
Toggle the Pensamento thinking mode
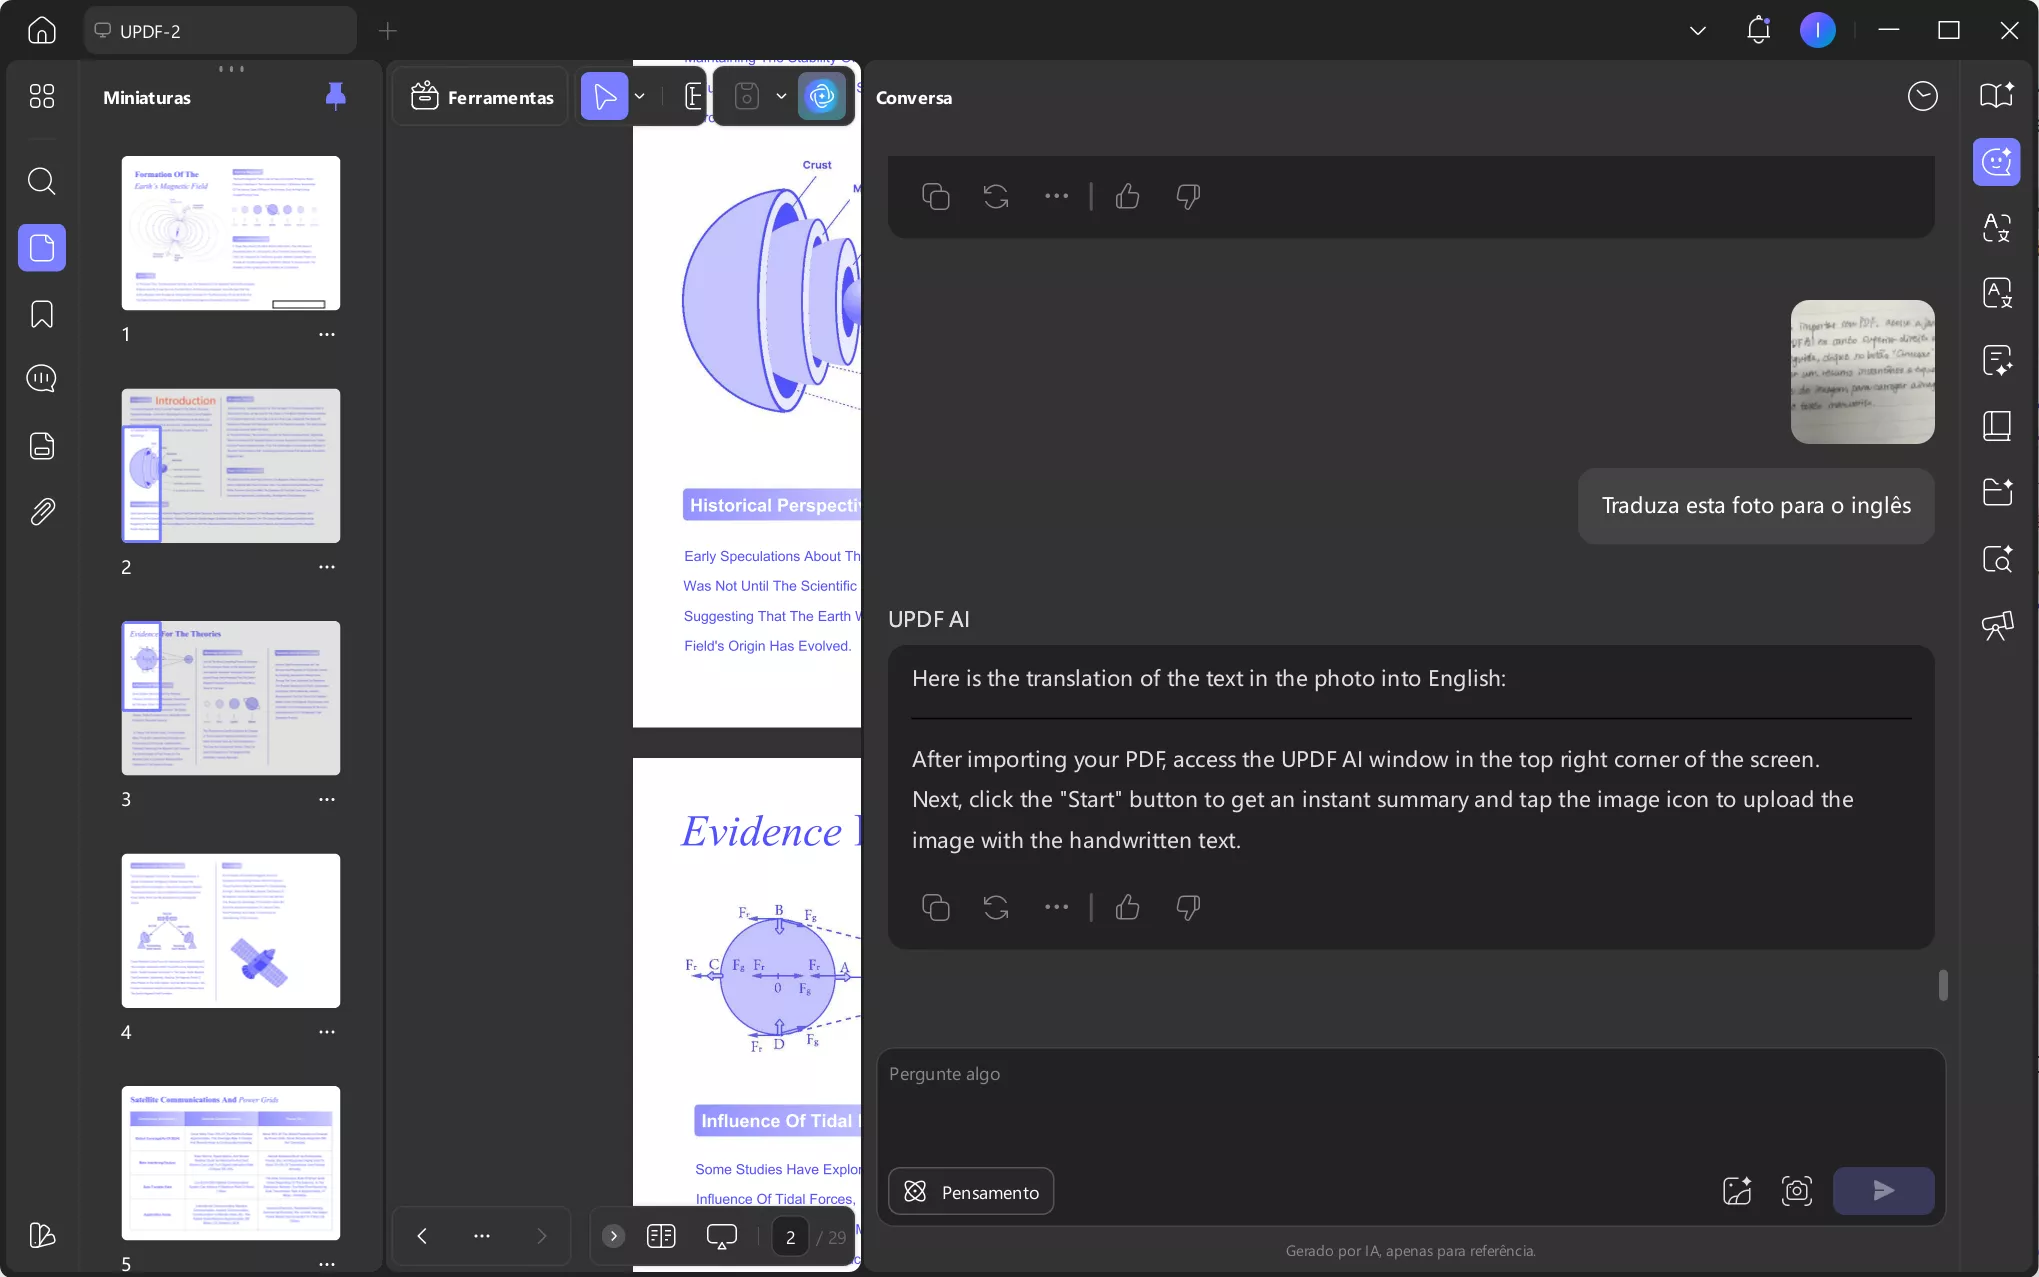tap(970, 1191)
